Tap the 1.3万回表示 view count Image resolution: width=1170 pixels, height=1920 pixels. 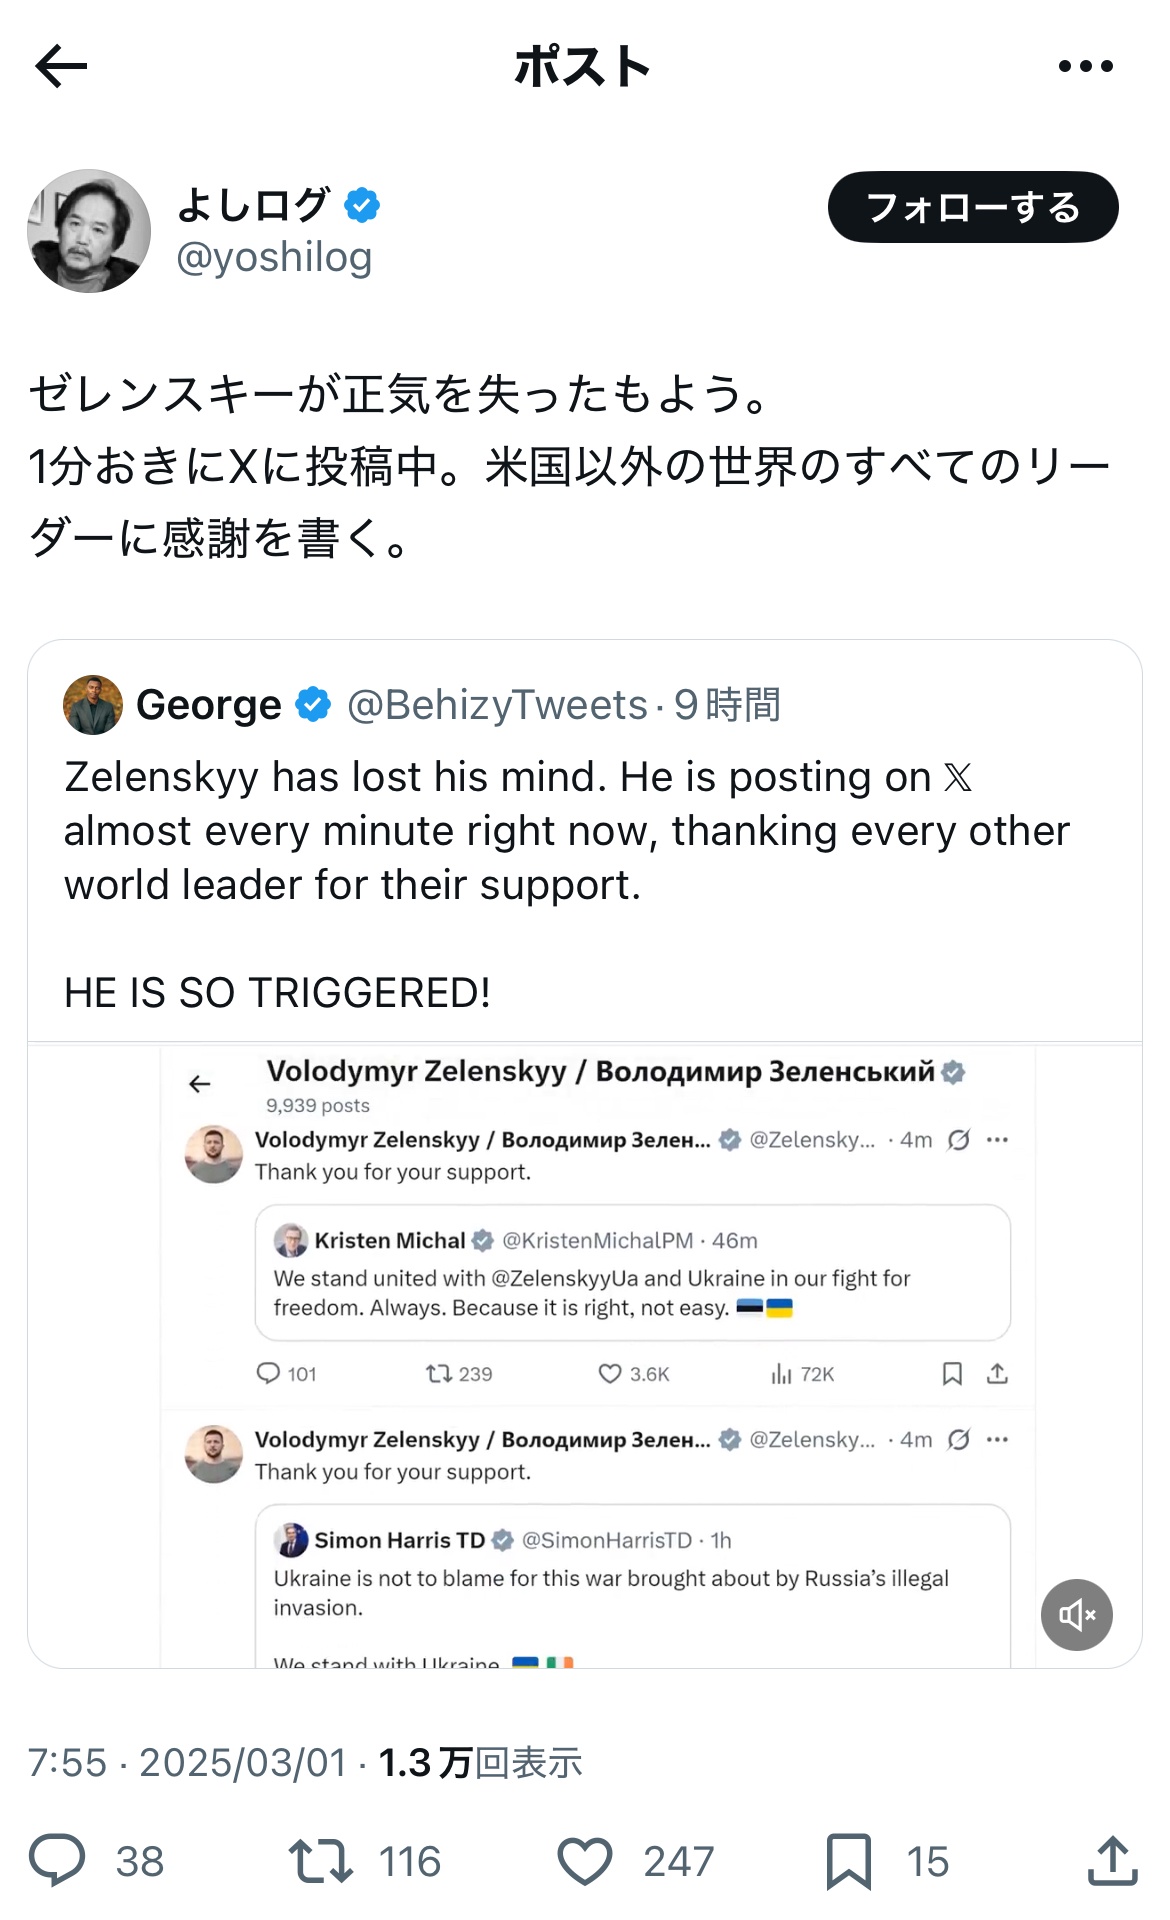click(480, 1763)
